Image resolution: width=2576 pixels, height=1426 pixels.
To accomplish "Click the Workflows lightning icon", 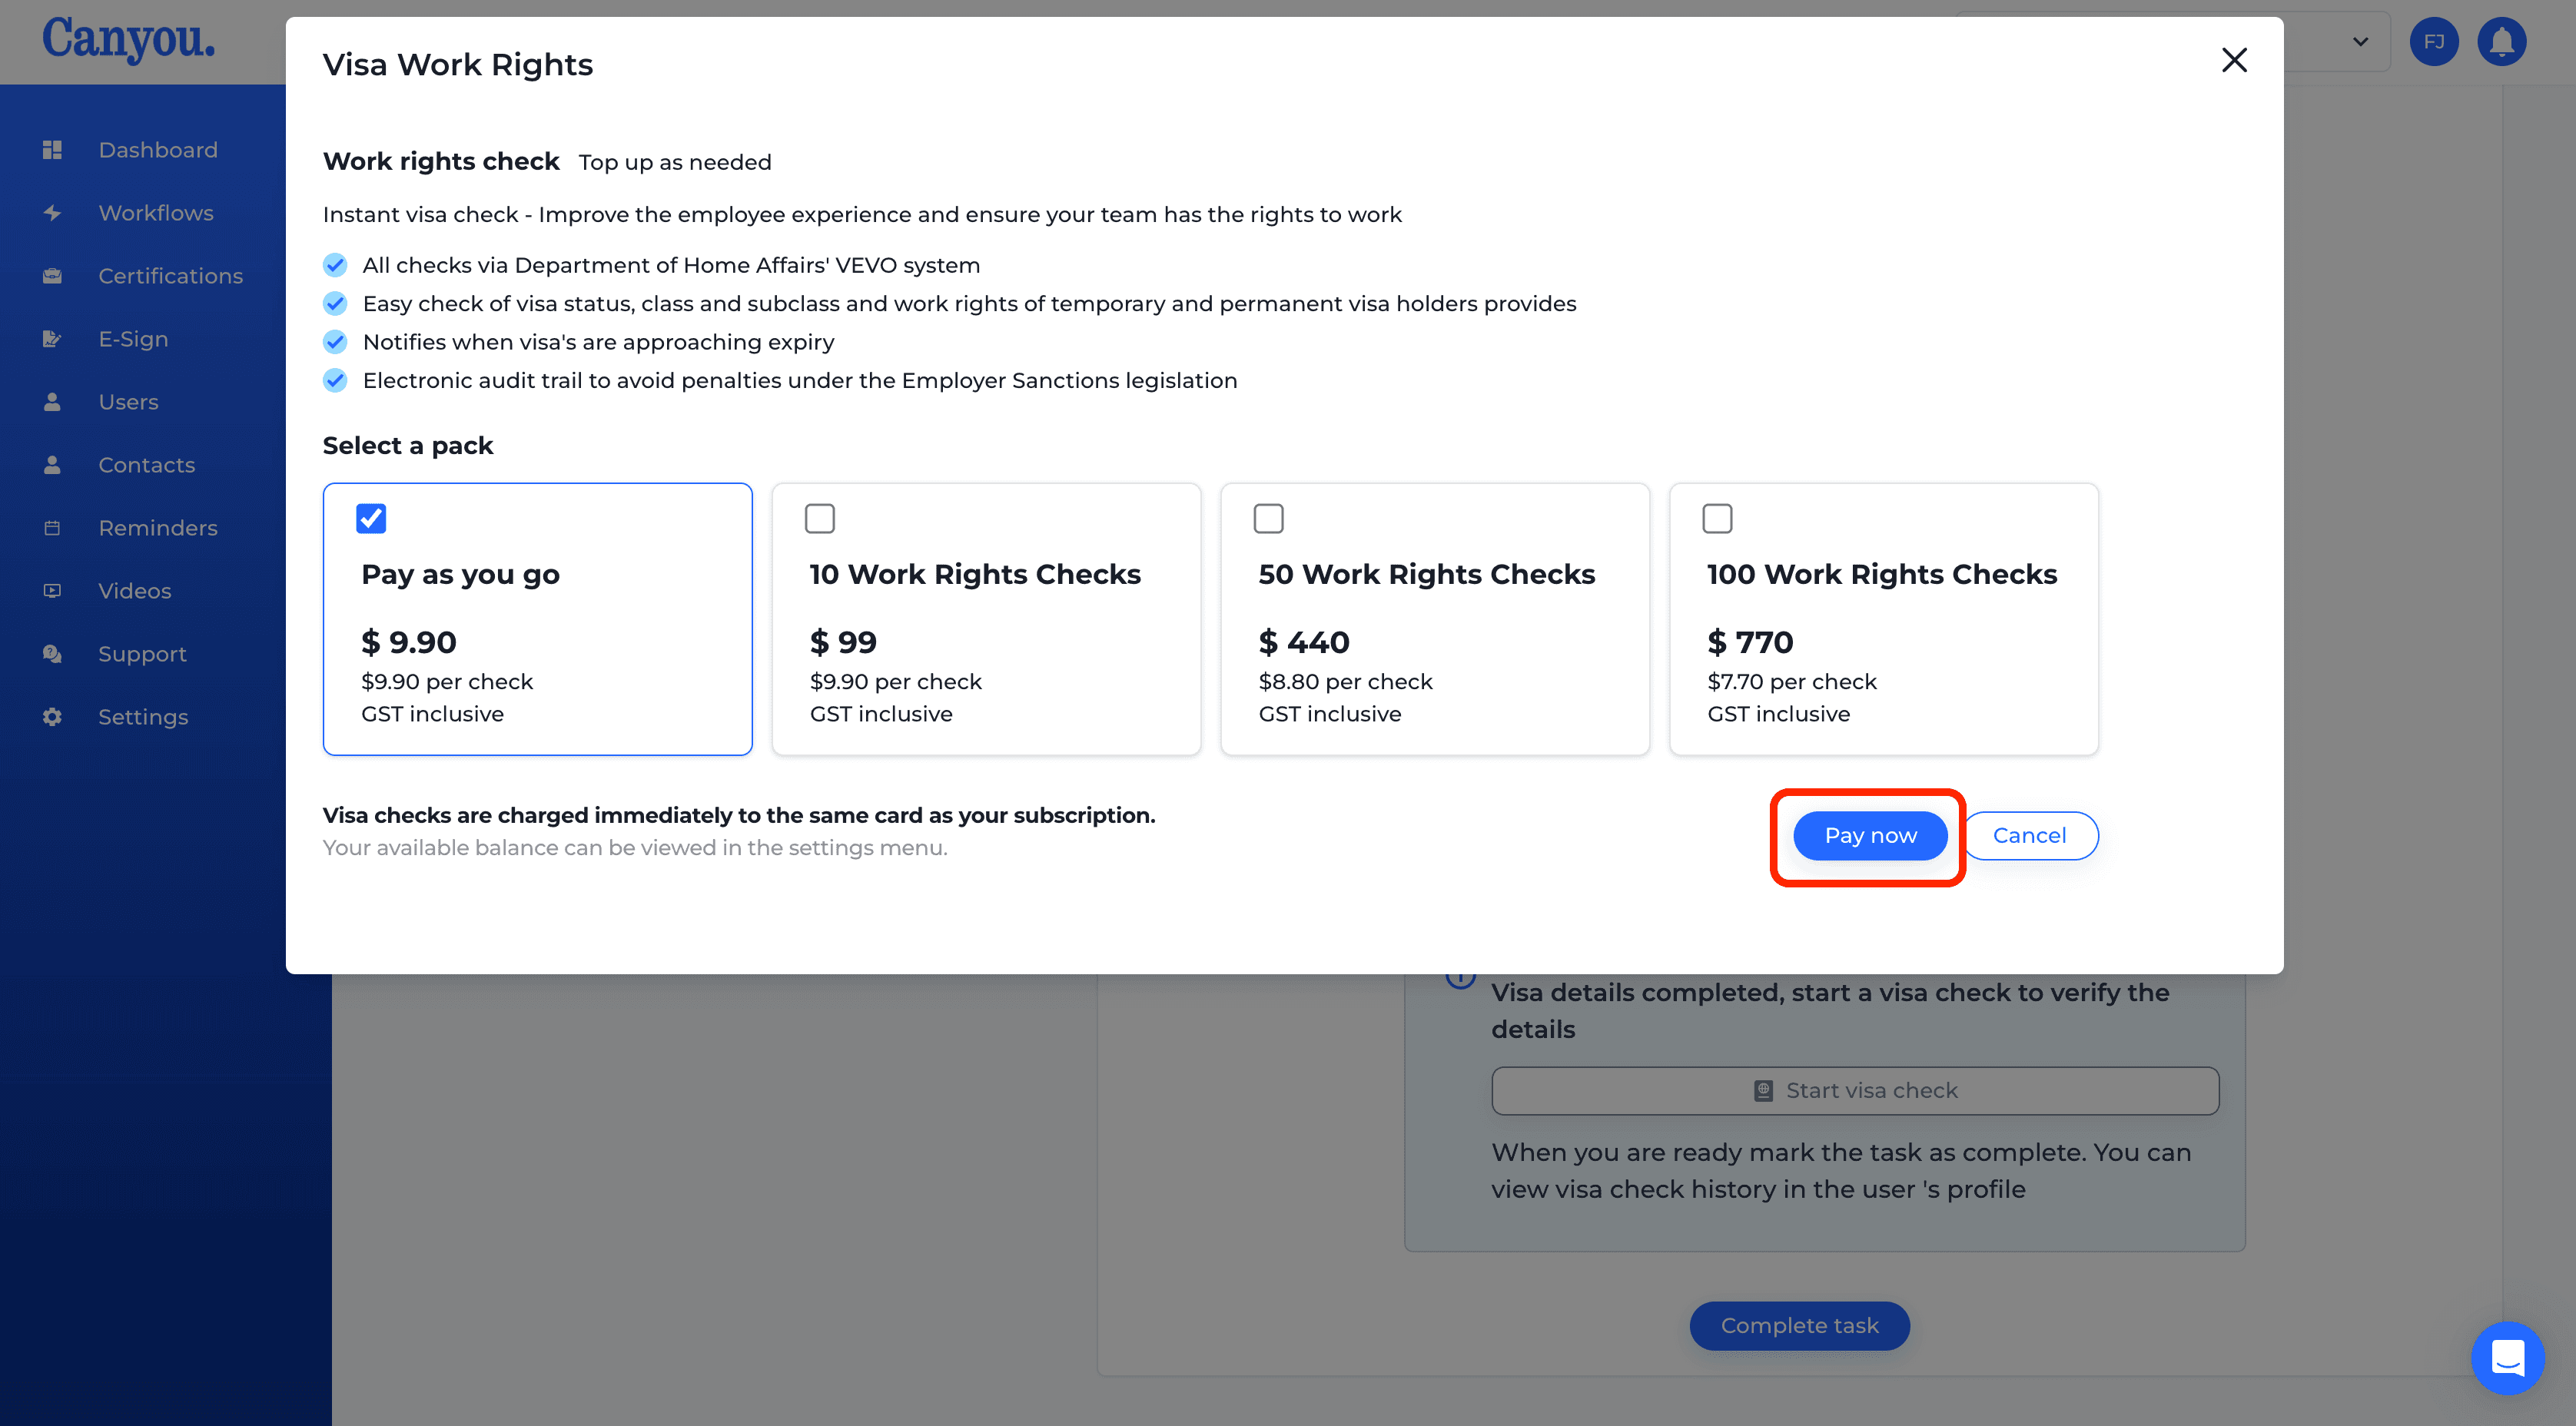I will coord(53,213).
